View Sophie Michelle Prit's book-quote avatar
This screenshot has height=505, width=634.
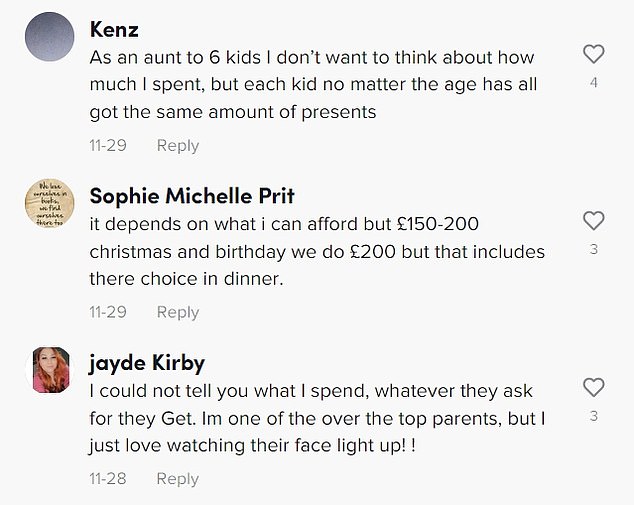49,207
